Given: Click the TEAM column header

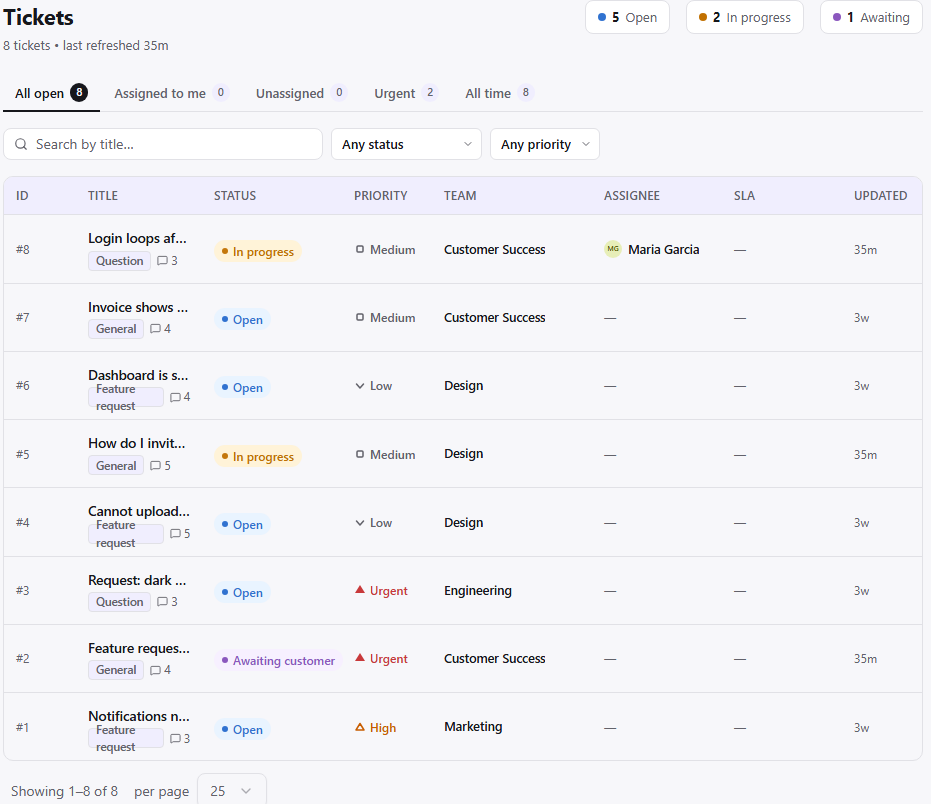Looking at the screenshot, I should 460,195.
